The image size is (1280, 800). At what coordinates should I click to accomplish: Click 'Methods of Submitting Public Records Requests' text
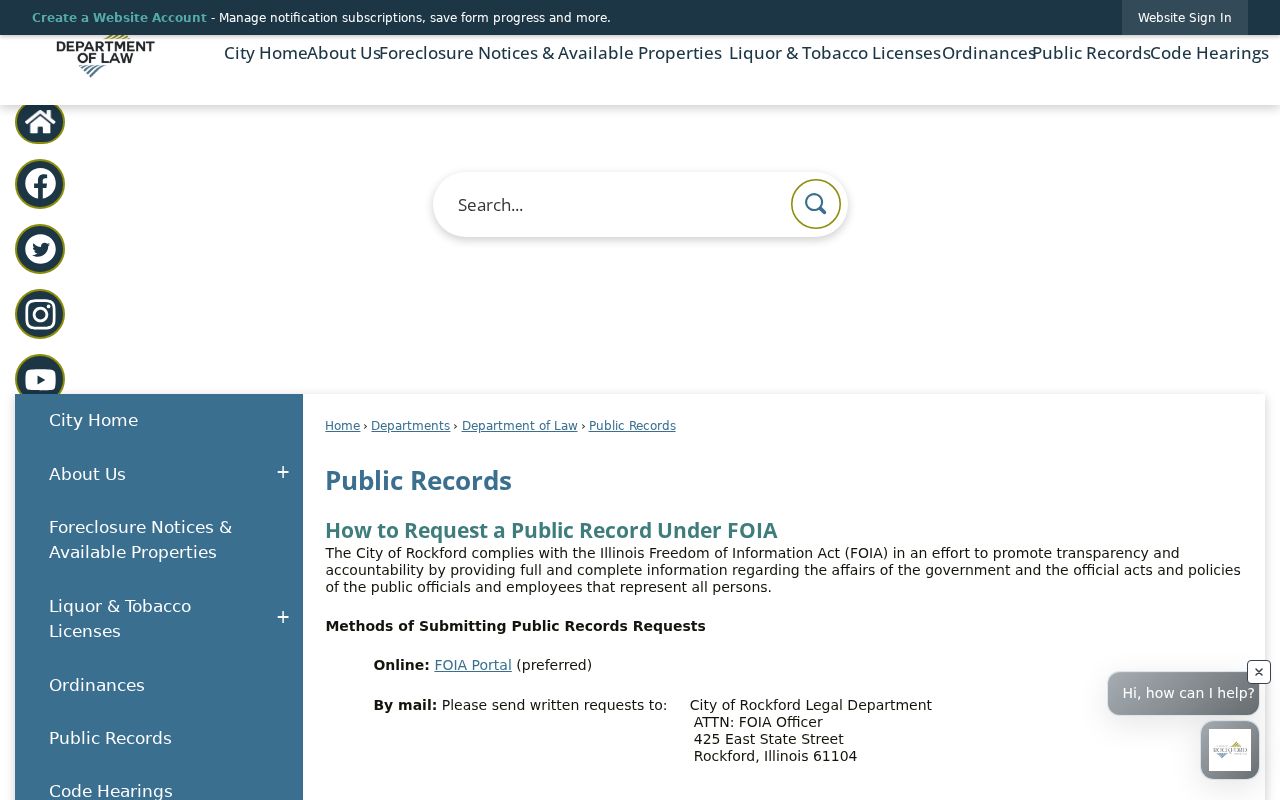(515, 626)
